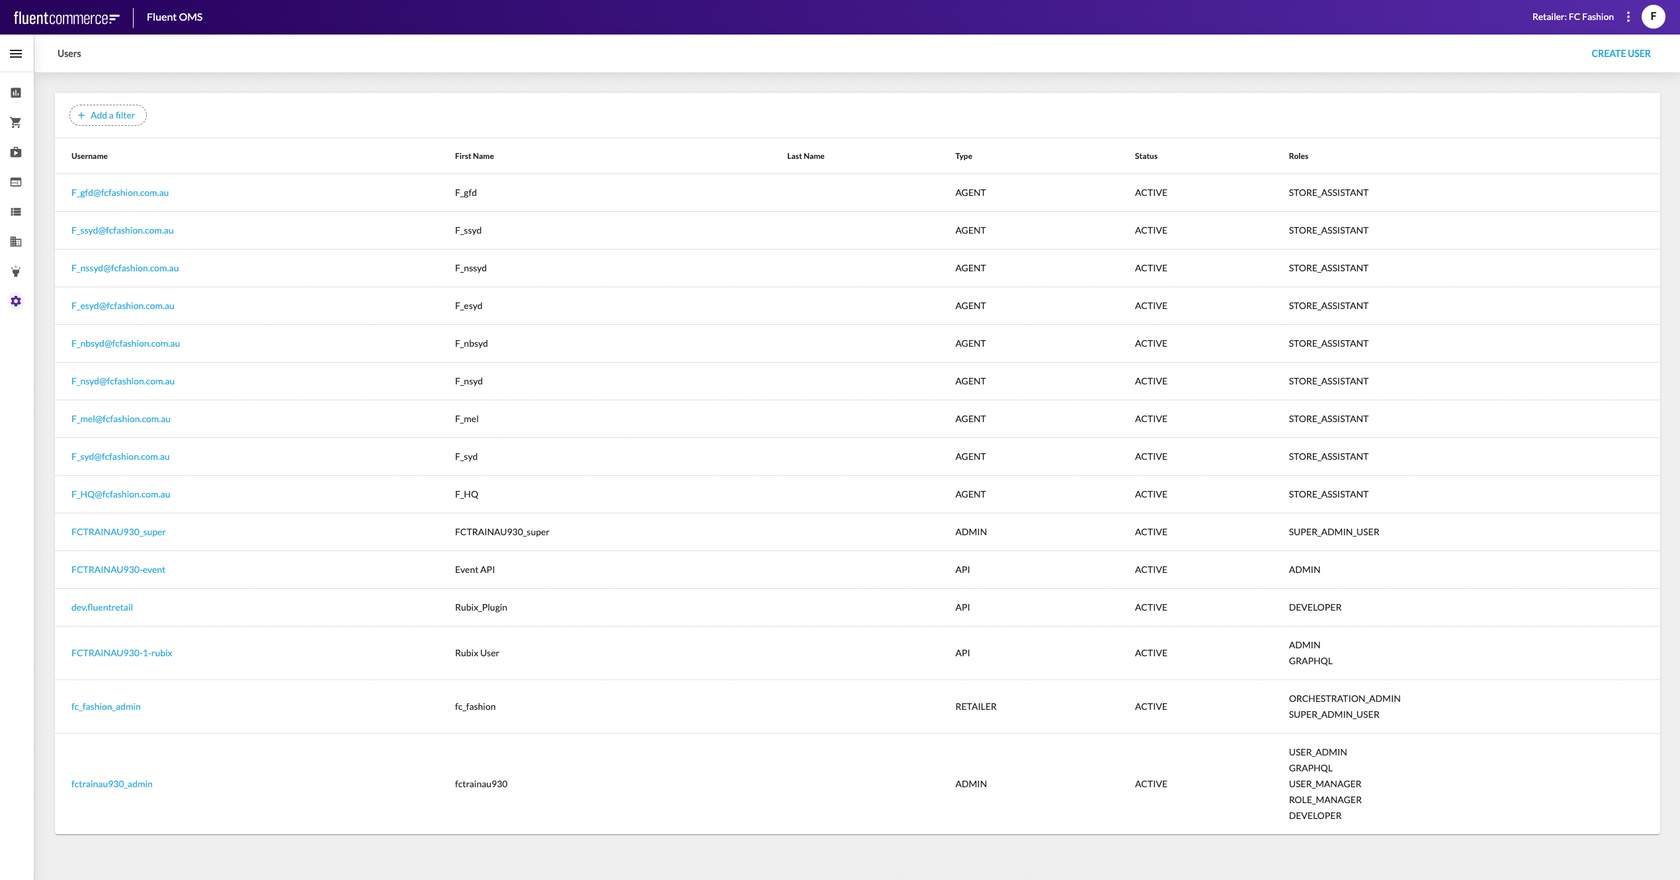This screenshot has width=1680, height=880.
Task: Open the three-dot retailer options menu
Action: click(1628, 17)
